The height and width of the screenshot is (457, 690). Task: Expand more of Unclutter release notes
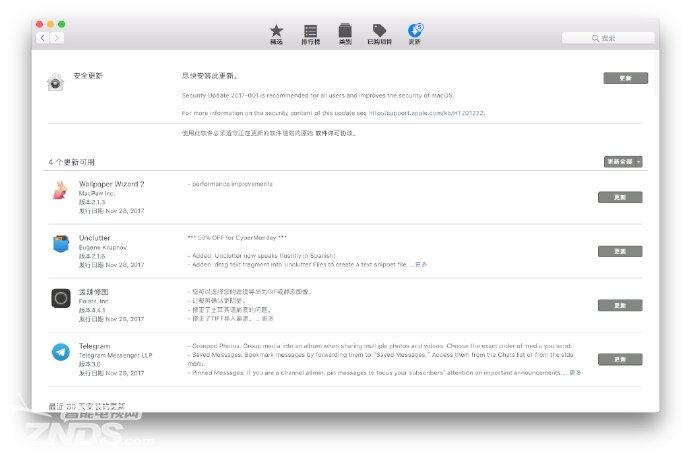click(421, 264)
